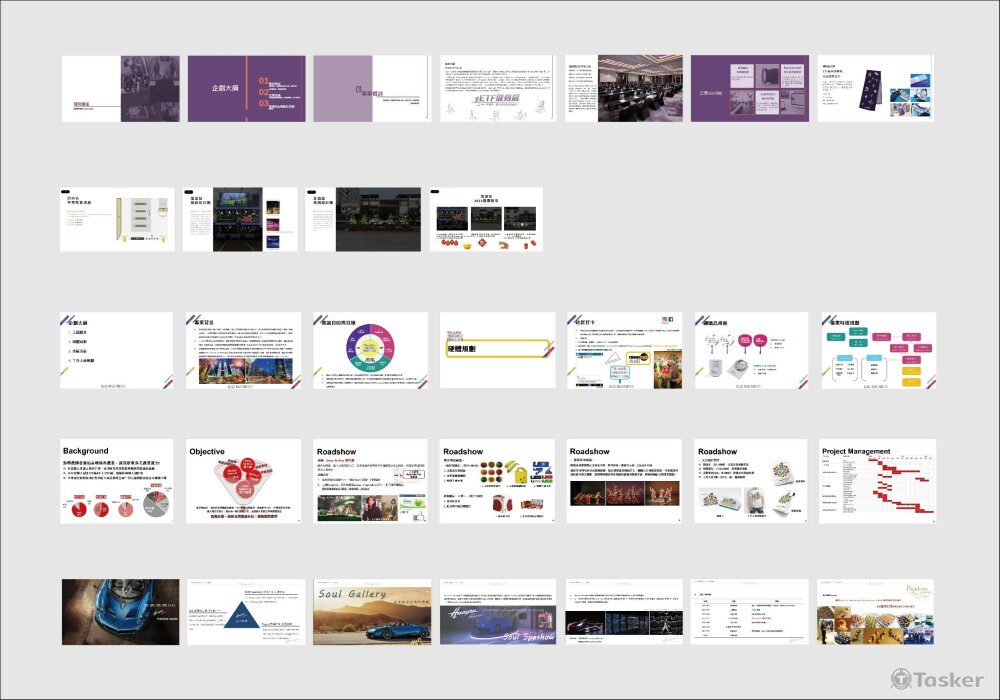The image size is (1000, 700).
Task: Select the blue Pagani car top-view cover slide
Action: pyautogui.click(x=121, y=612)
